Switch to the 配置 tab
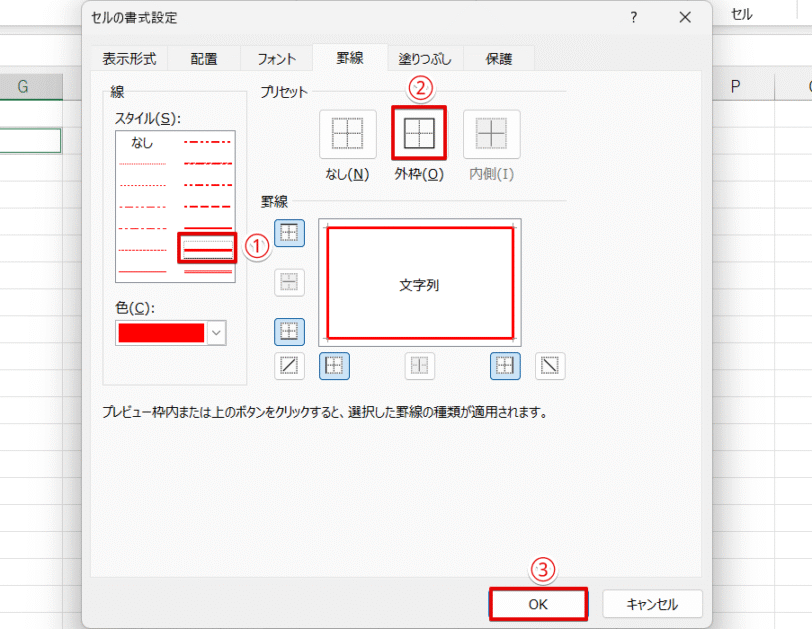The height and width of the screenshot is (629, 812). tap(203, 58)
